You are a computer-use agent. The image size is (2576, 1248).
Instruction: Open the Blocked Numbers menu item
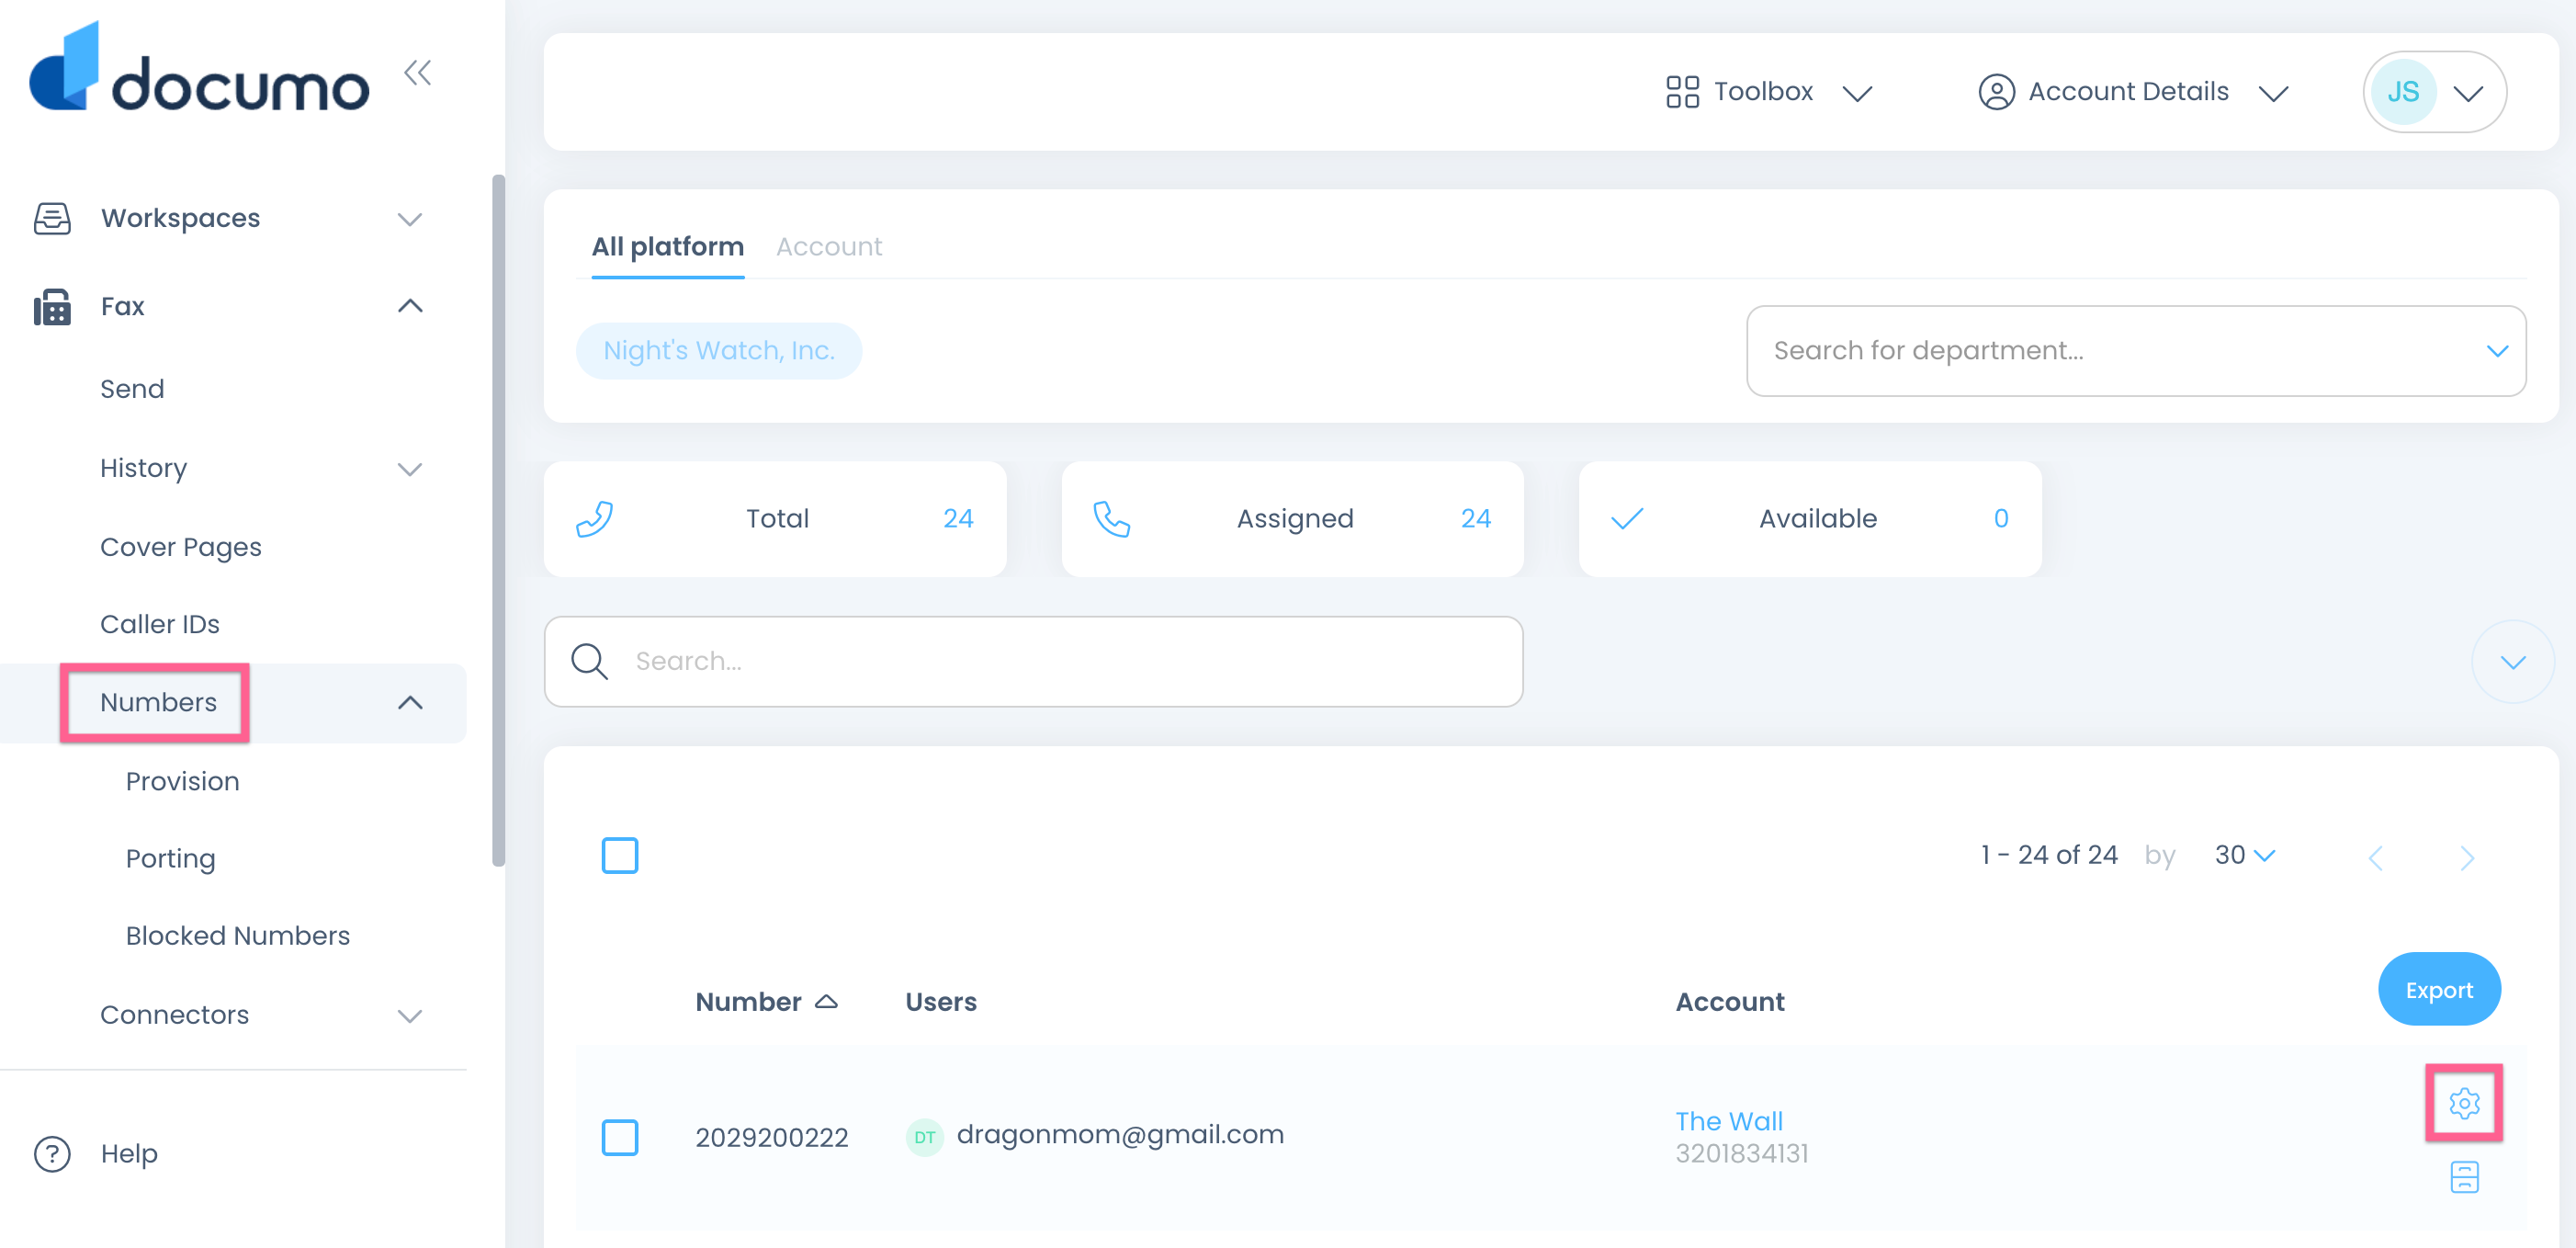(x=238, y=936)
